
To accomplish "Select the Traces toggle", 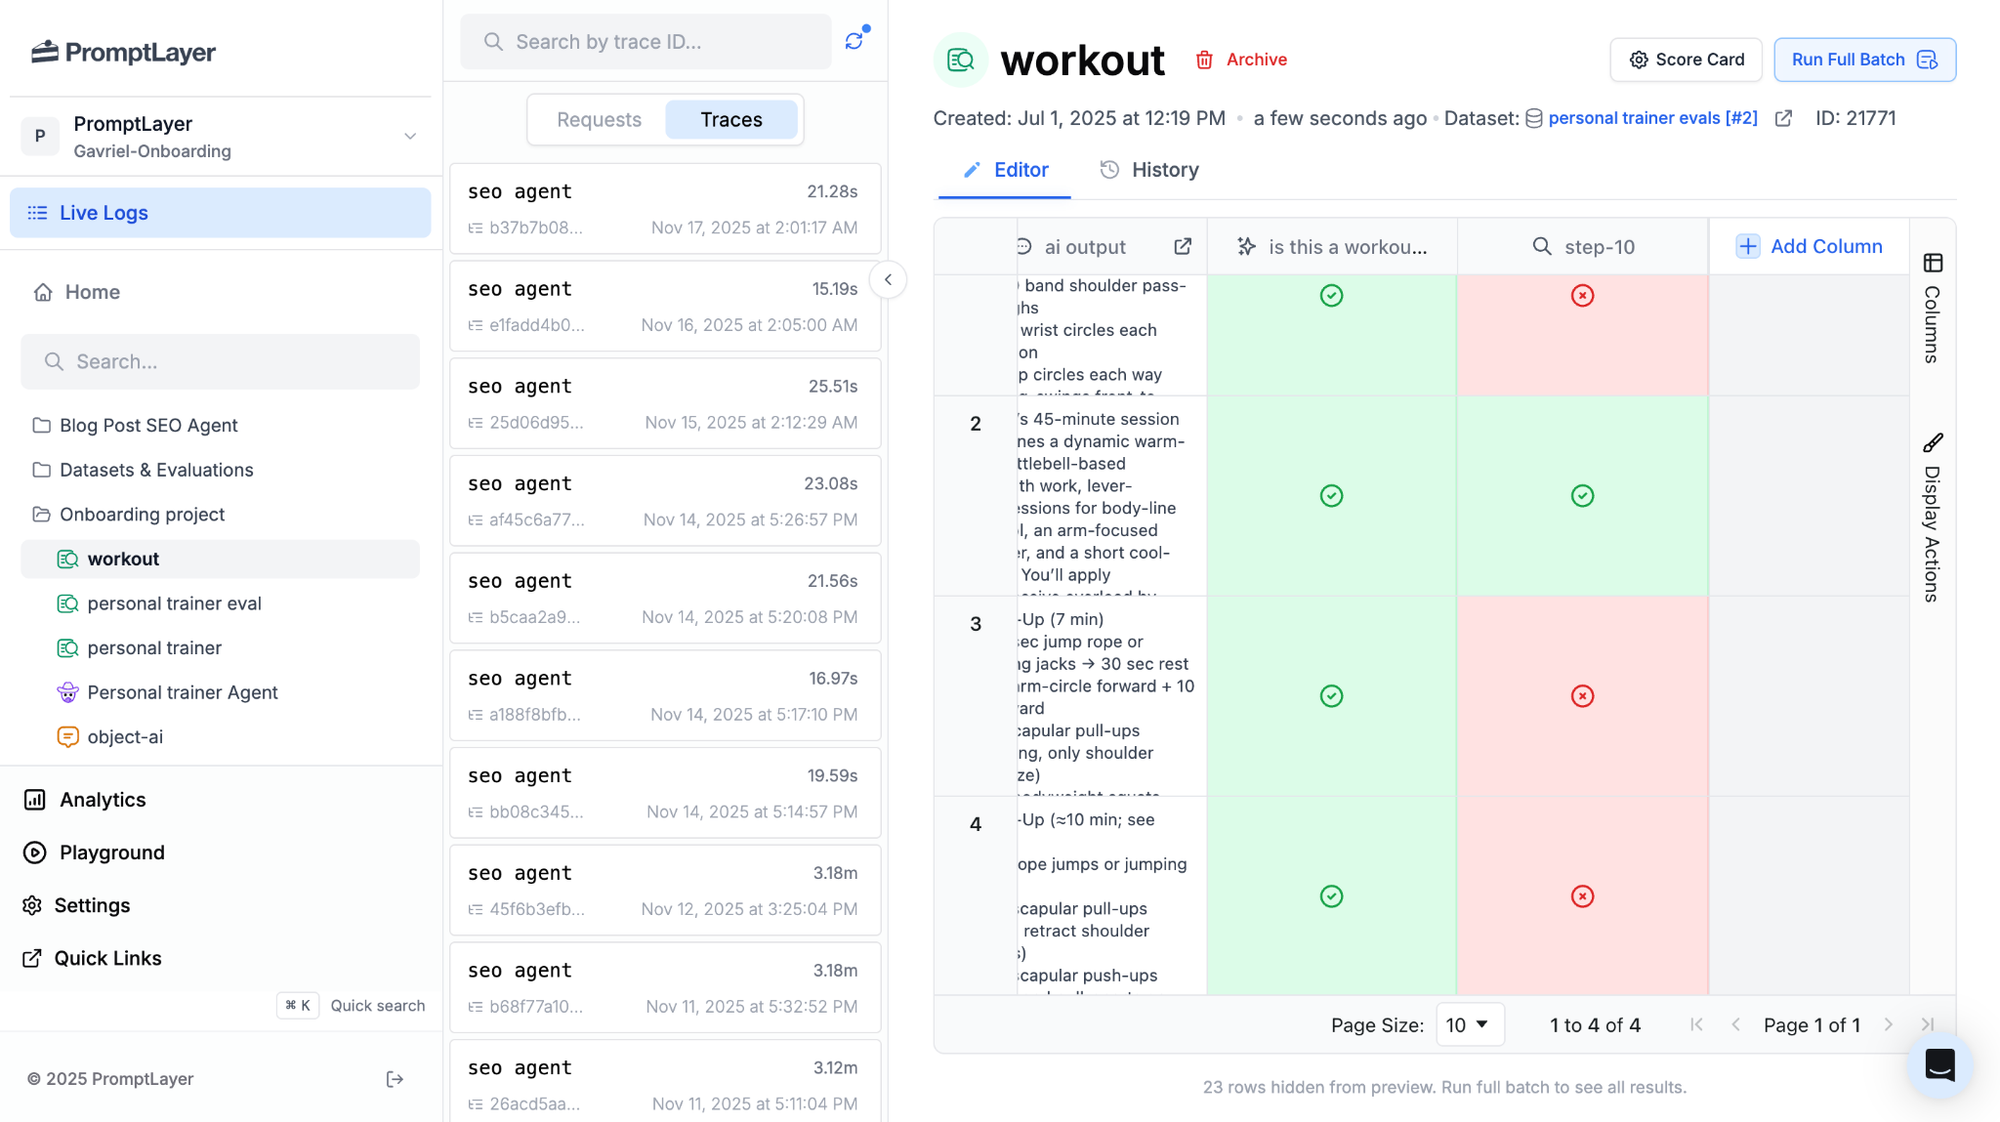I will (x=731, y=119).
